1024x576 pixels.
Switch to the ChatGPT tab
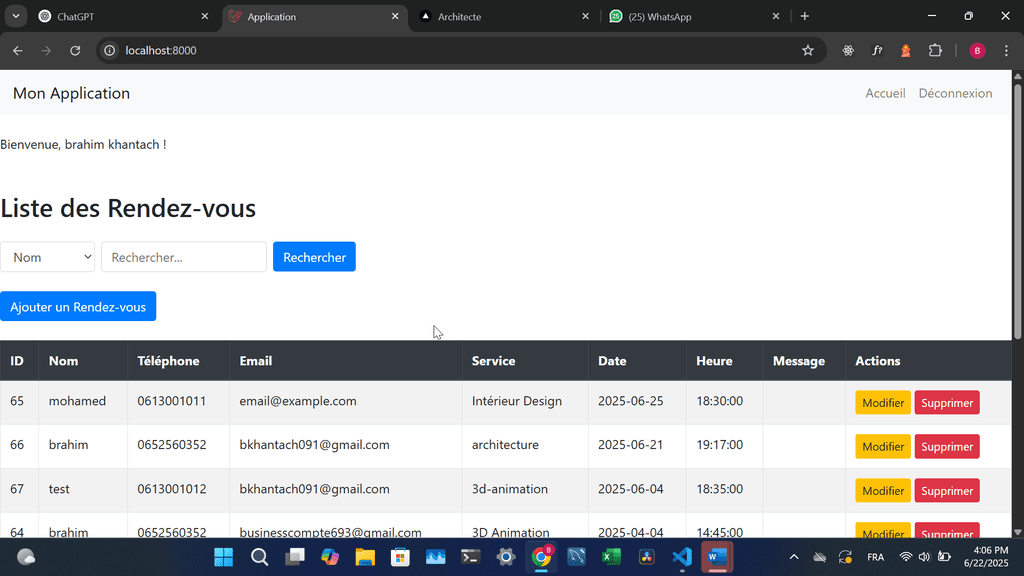coord(121,16)
